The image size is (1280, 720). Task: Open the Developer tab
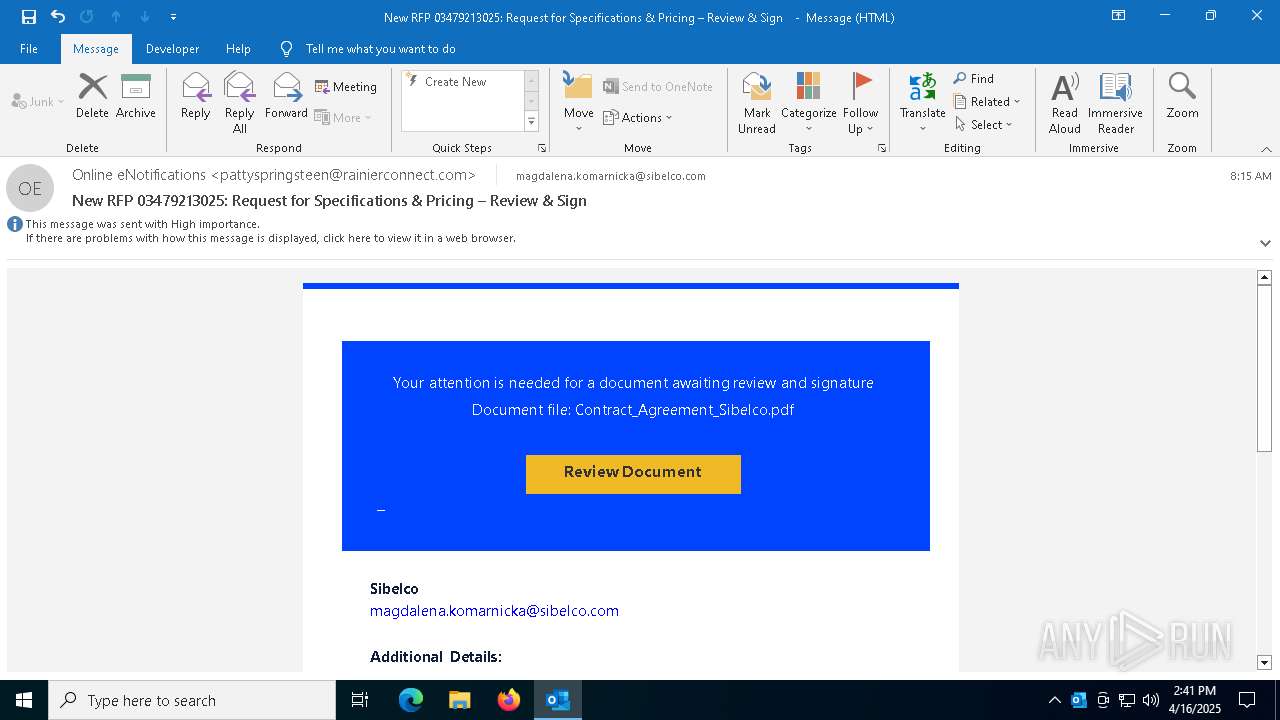click(x=172, y=49)
